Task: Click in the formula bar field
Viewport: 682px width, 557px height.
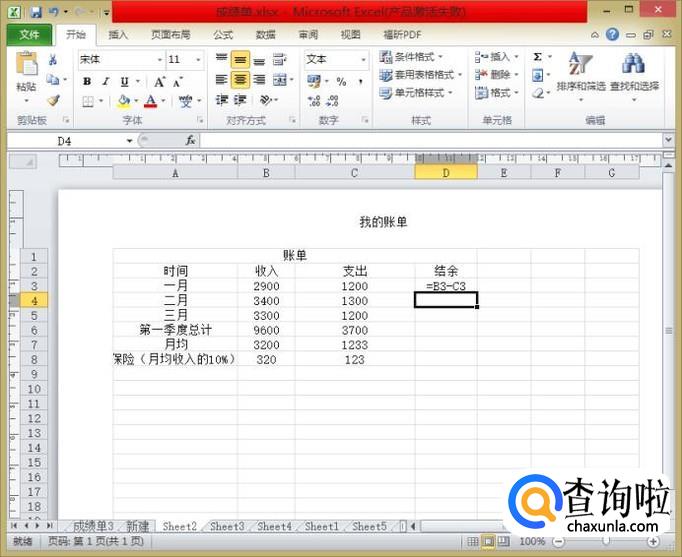Action: click(431, 140)
